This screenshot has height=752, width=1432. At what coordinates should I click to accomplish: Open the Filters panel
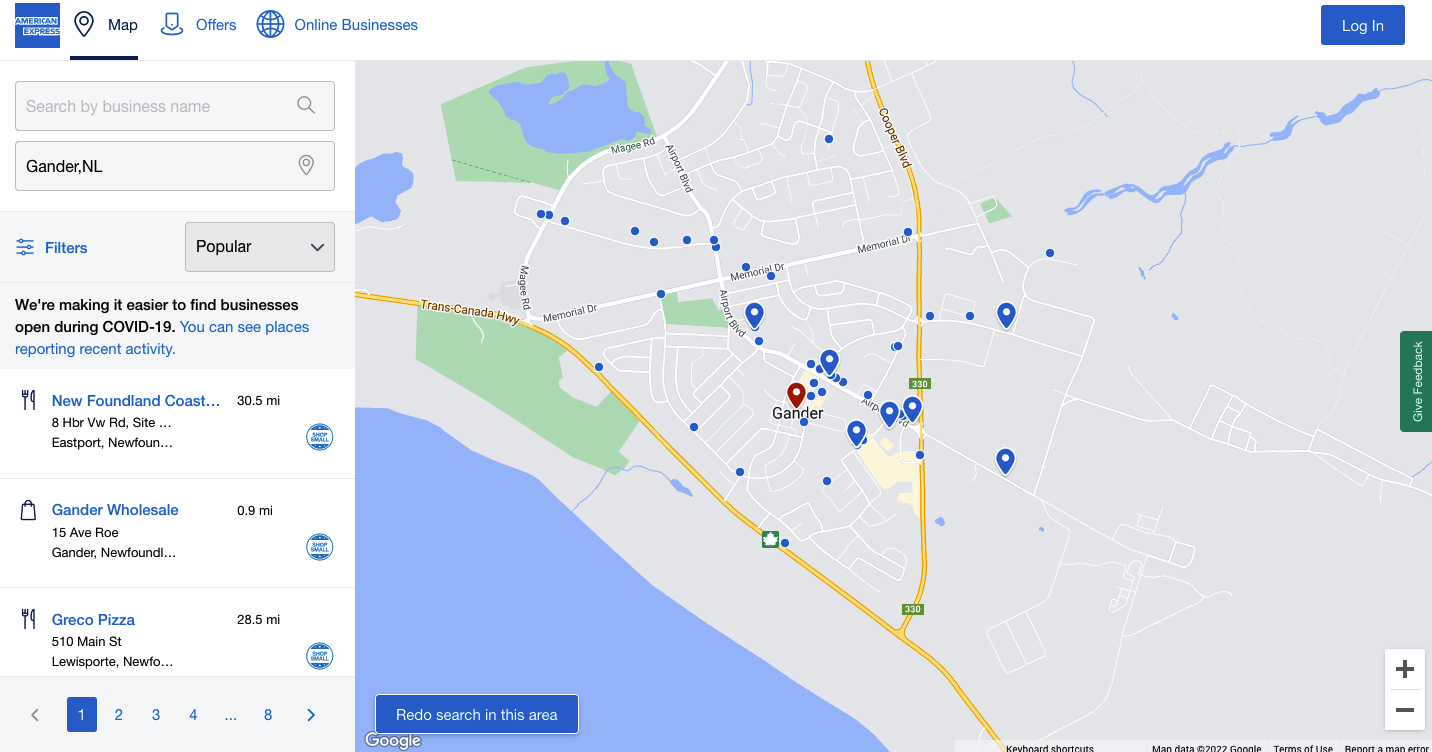pyautogui.click(x=52, y=248)
